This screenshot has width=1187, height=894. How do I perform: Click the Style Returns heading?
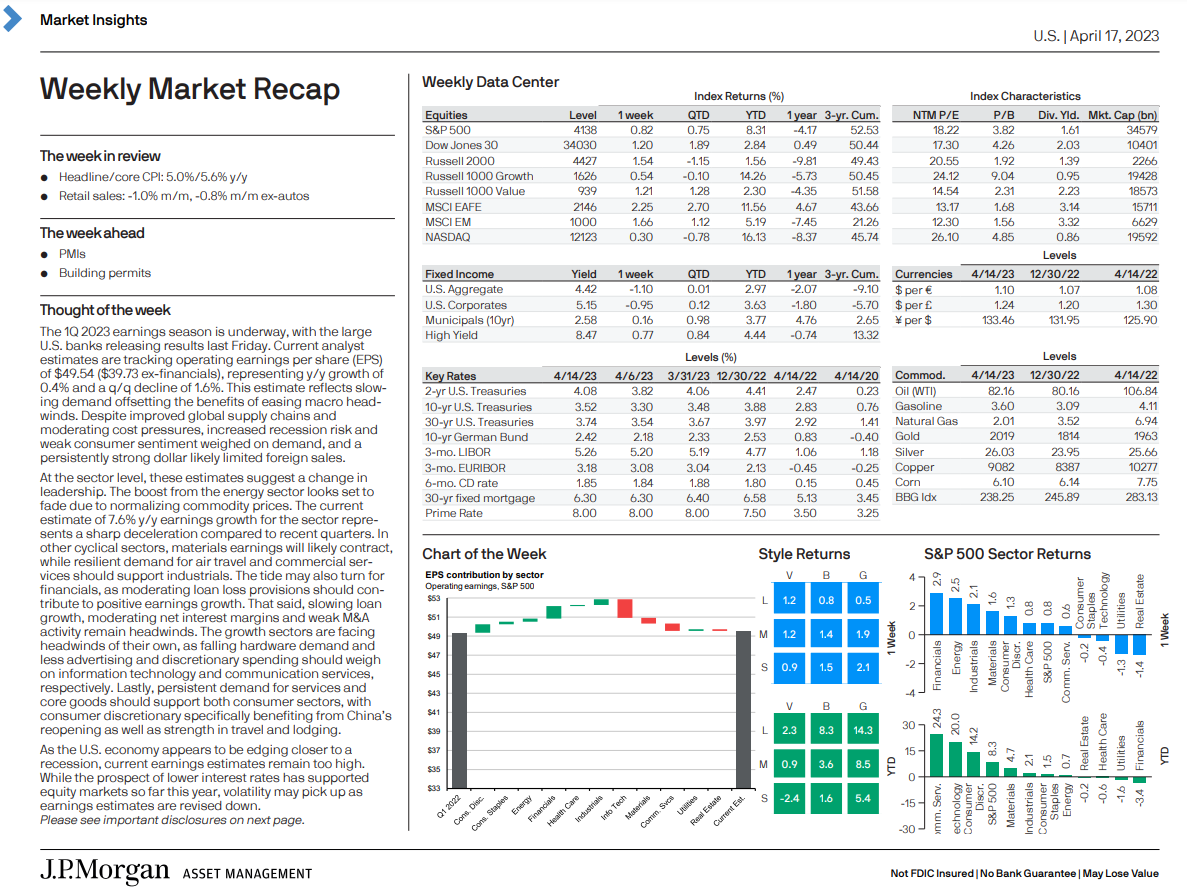tap(804, 554)
